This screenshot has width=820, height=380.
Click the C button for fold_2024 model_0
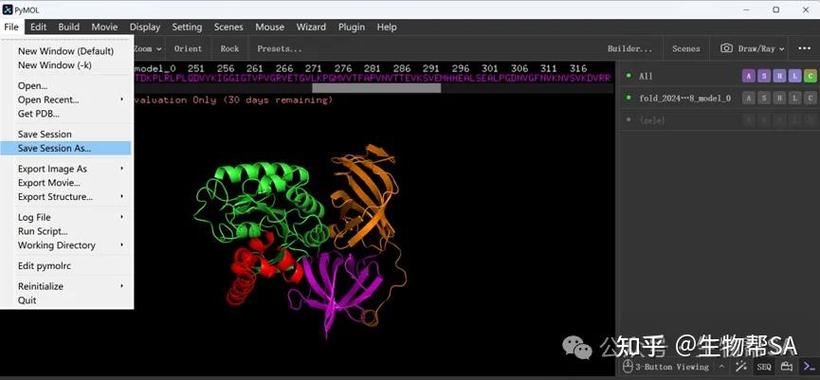pyautogui.click(x=810, y=98)
